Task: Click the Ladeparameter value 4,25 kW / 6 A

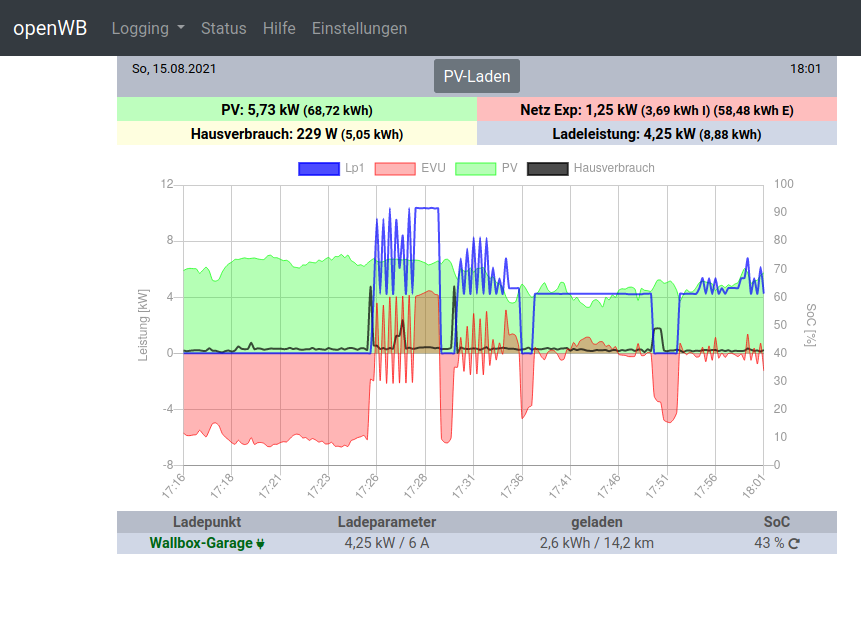Action: [387, 544]
